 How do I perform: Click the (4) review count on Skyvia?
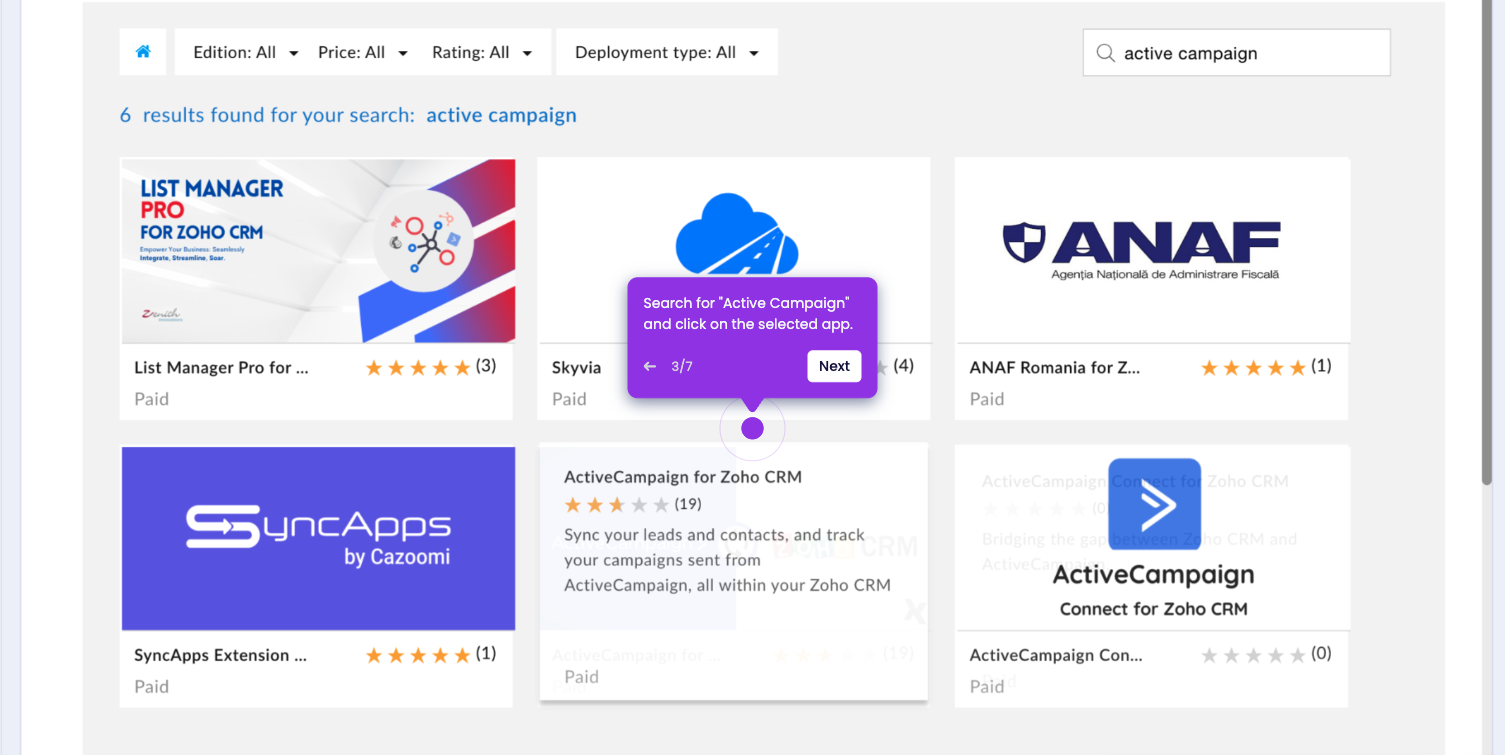click(x=903, y=366)
